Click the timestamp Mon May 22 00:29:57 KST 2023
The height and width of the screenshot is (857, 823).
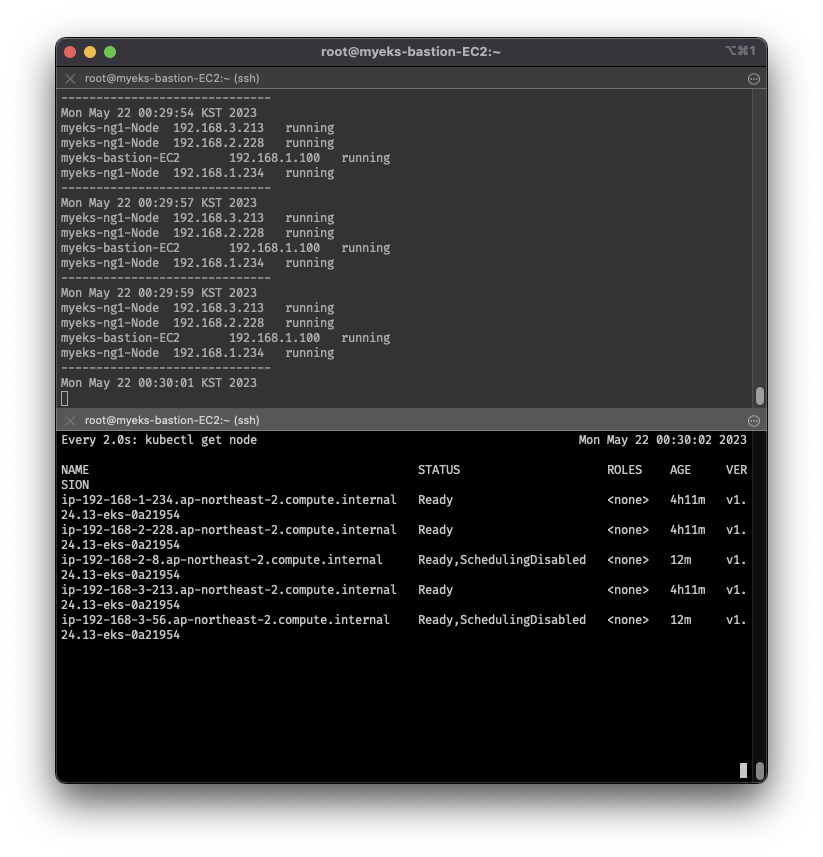[158, 203]
